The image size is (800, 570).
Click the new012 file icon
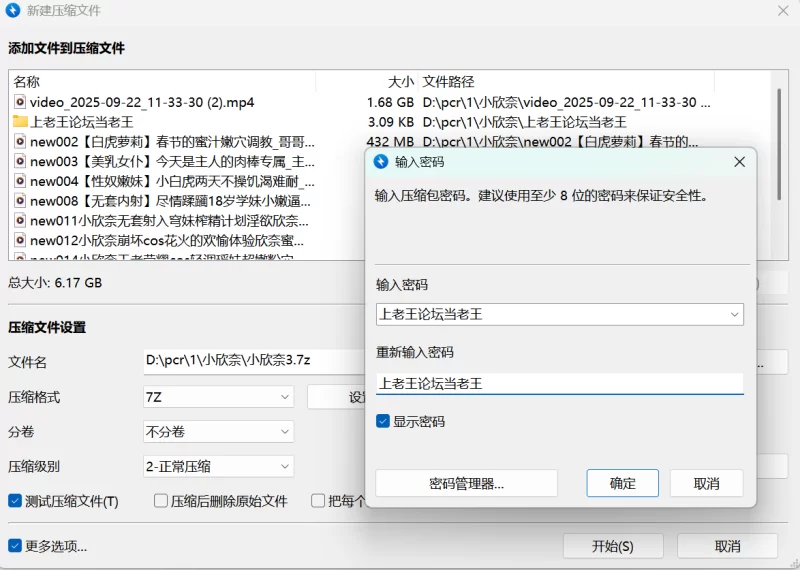[x=19, y=241]
